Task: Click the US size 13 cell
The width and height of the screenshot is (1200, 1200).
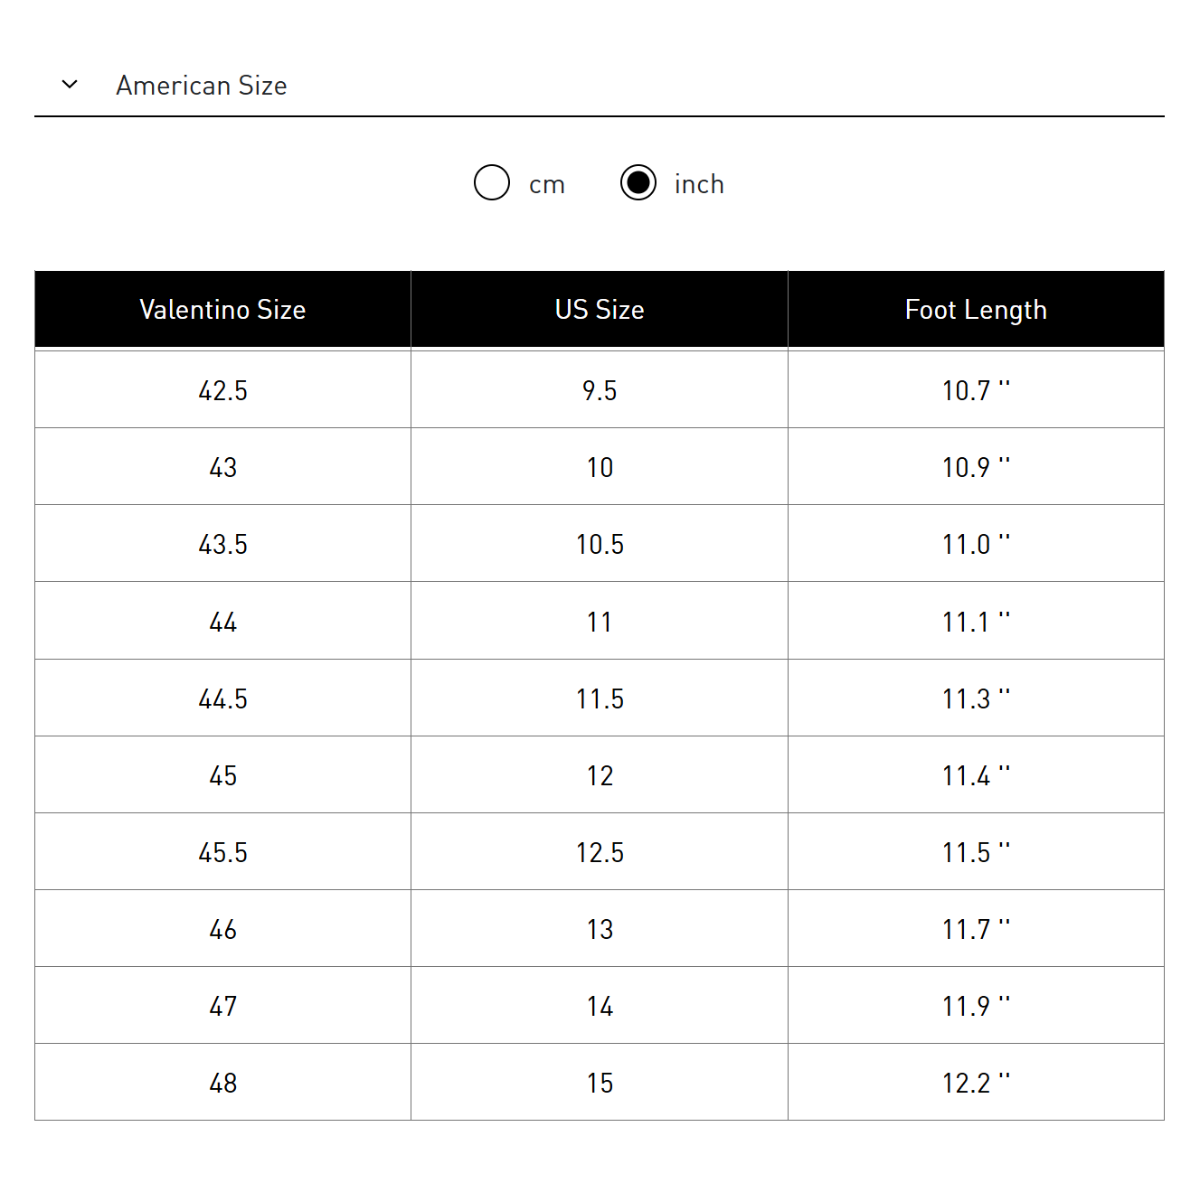Action: (600, 929)
